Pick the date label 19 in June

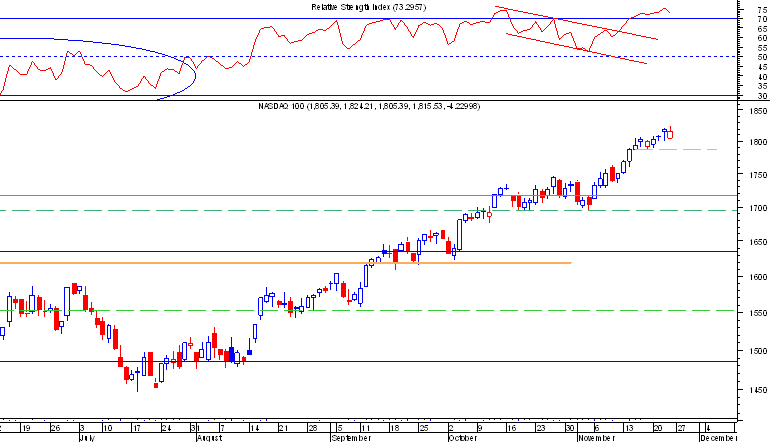pos(26,428)
